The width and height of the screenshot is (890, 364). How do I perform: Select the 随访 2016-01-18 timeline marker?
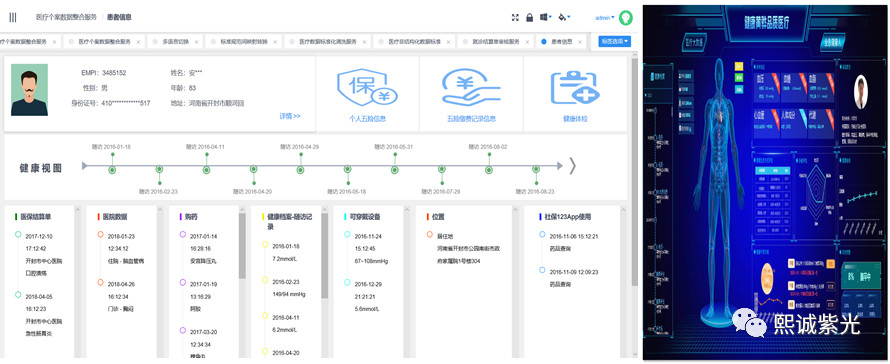[x=112, y=169]
